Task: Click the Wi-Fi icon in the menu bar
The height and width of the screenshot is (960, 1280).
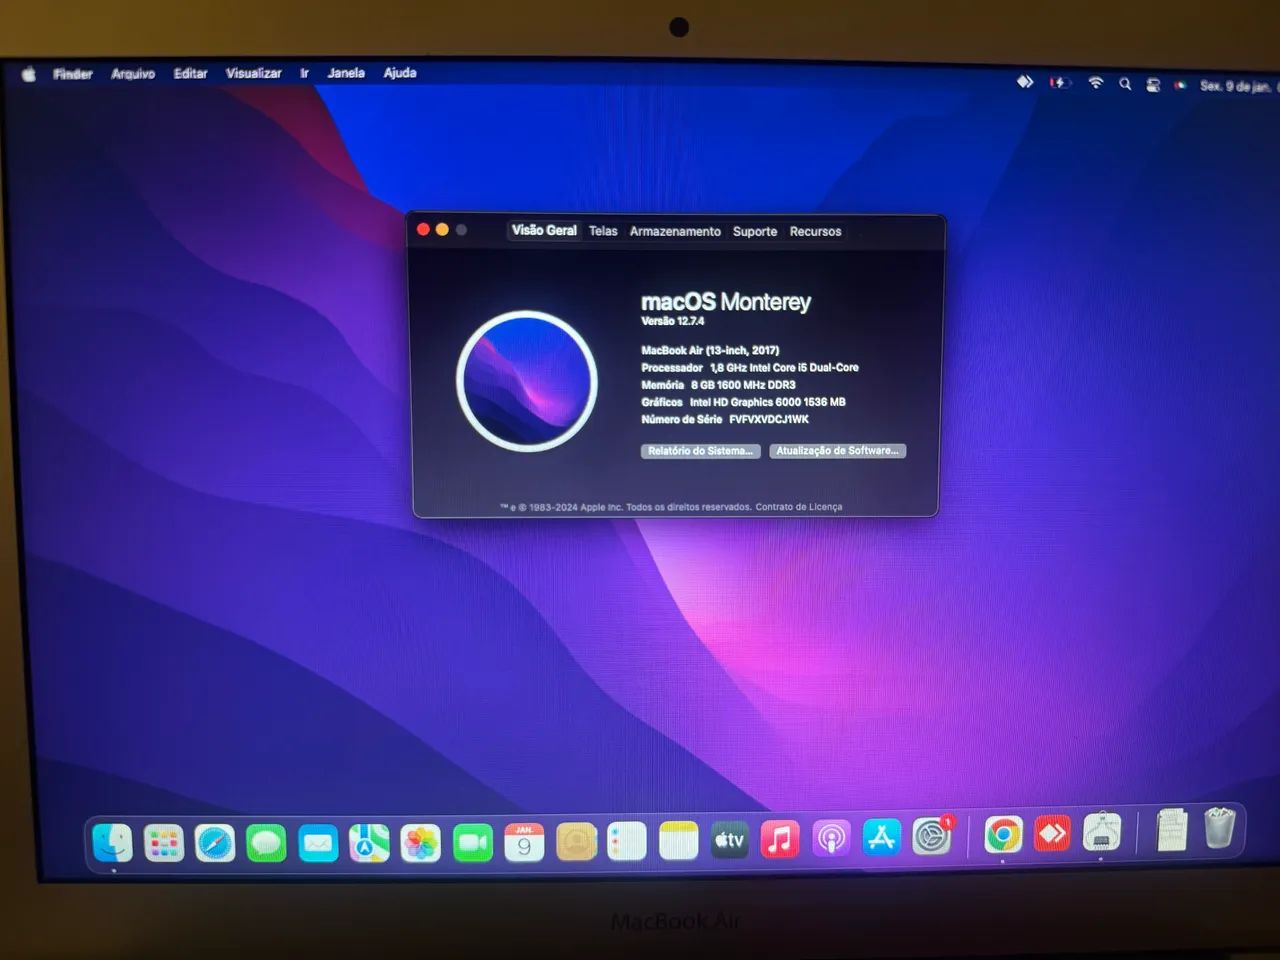Action: pos(1095,83)
